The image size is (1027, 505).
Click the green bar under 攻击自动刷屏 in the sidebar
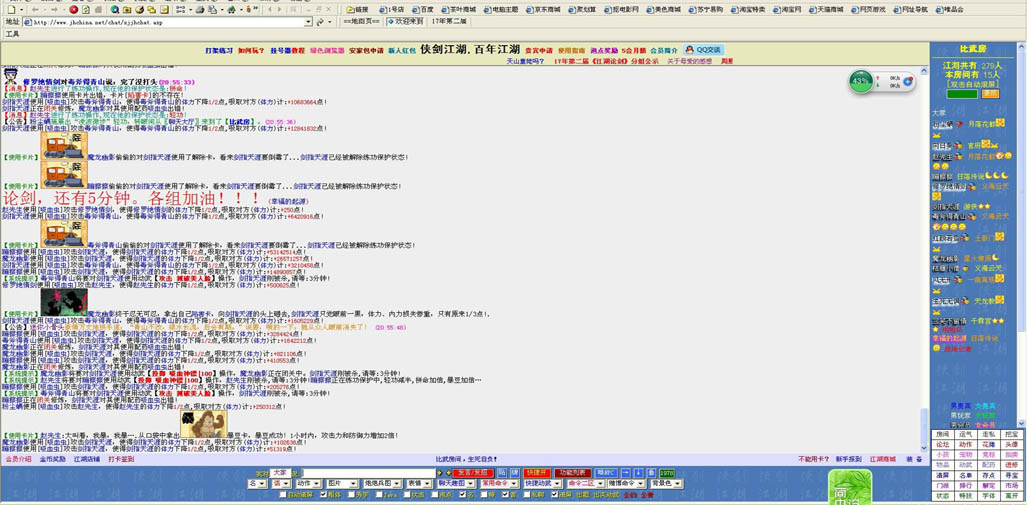962,94
